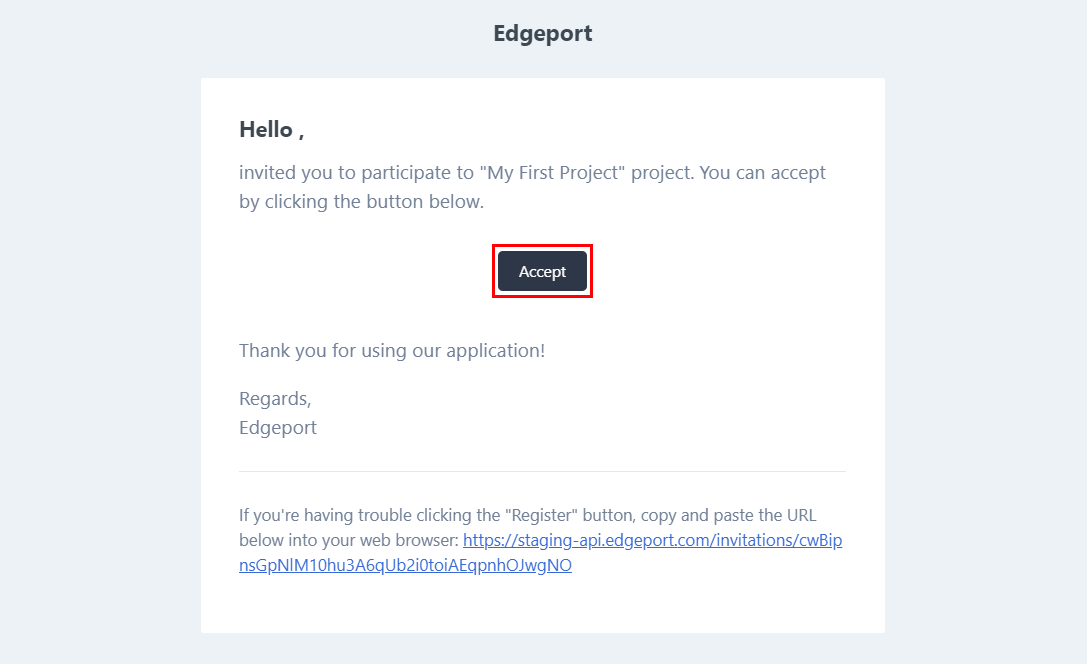Click the Edgeport signature under Regards

pos(278,427)
